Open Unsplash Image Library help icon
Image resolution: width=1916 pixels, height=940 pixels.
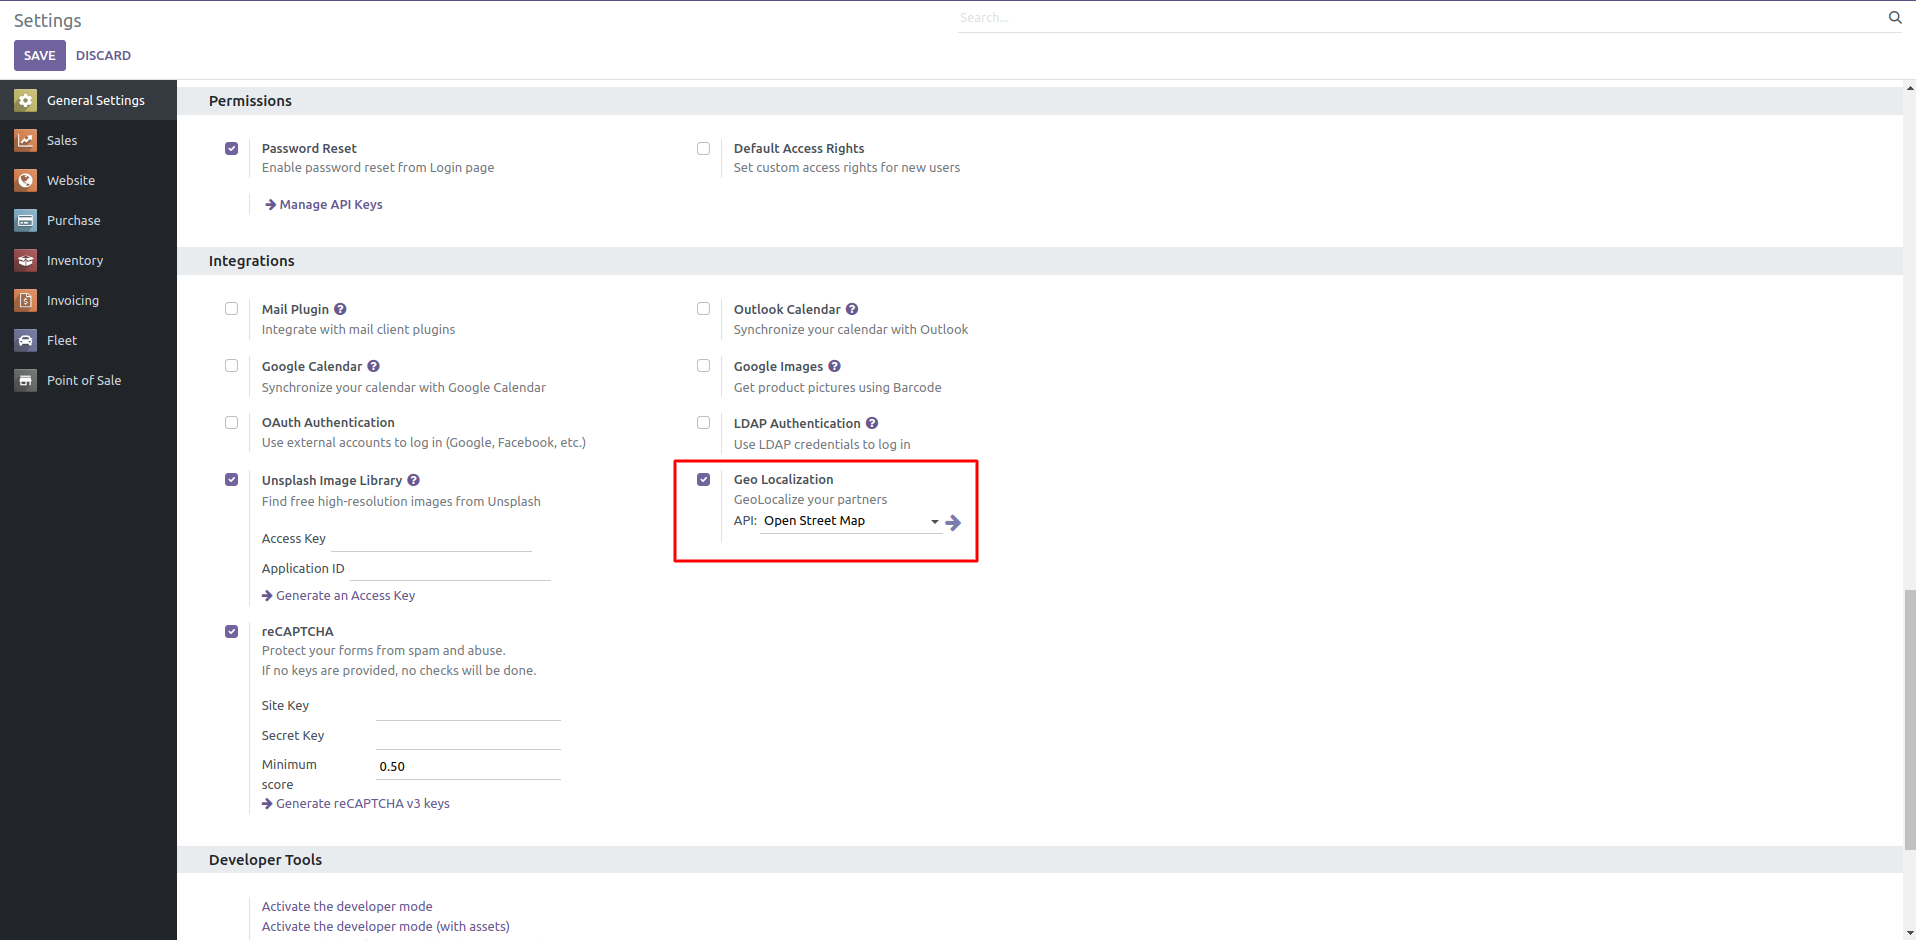(x=413, y=480)
